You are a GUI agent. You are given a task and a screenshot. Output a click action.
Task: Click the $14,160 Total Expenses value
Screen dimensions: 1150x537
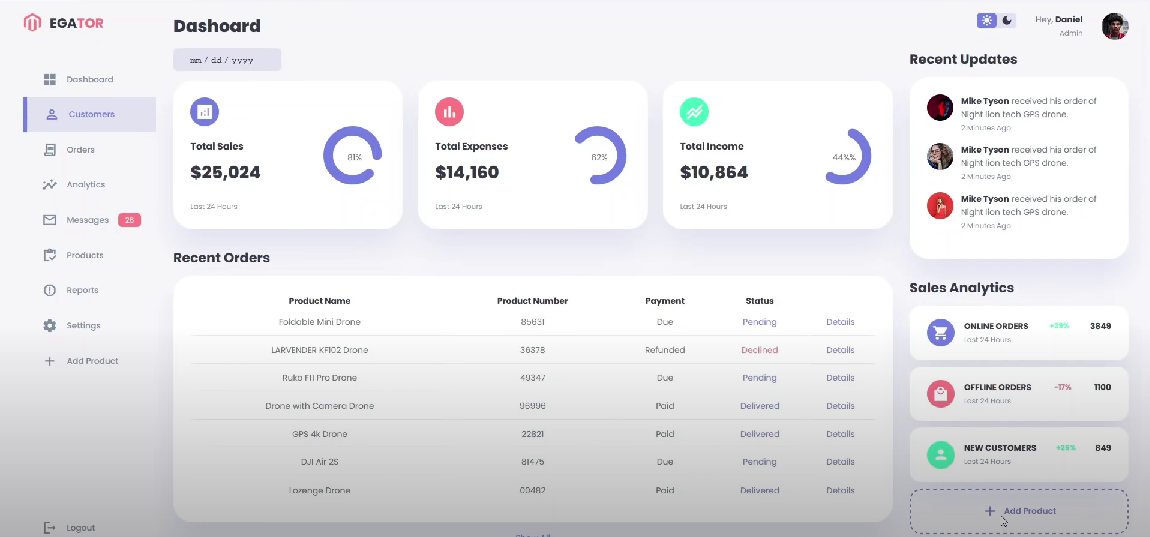467,172
